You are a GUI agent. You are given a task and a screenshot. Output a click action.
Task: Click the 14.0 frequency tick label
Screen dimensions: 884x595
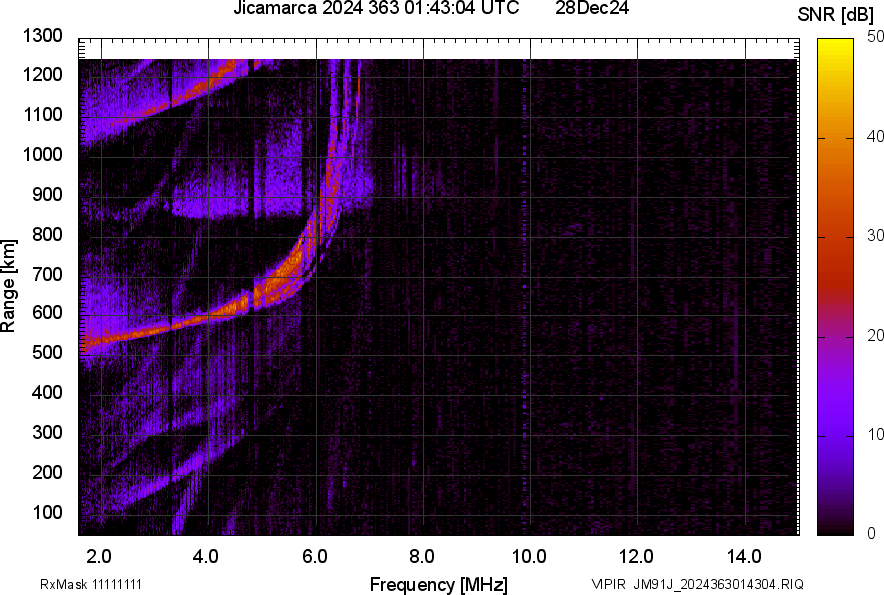[x=744, y=557]
